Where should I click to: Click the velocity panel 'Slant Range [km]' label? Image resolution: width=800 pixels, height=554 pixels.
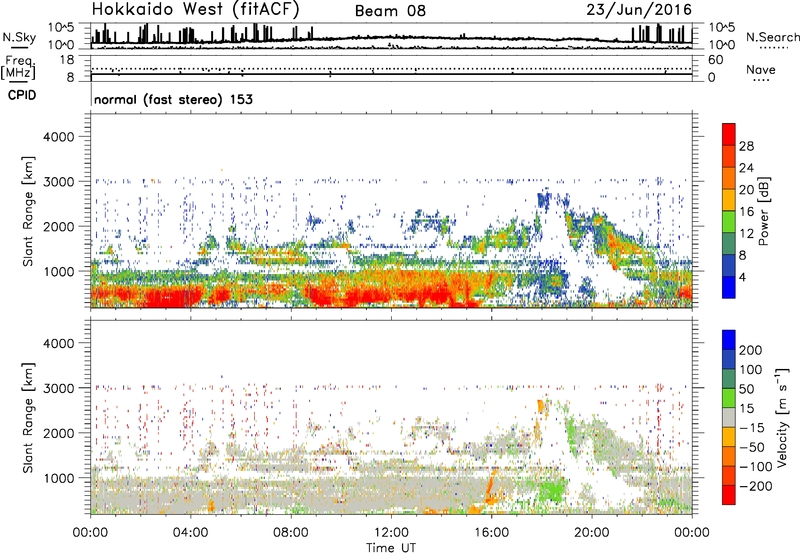coord(28,418)
